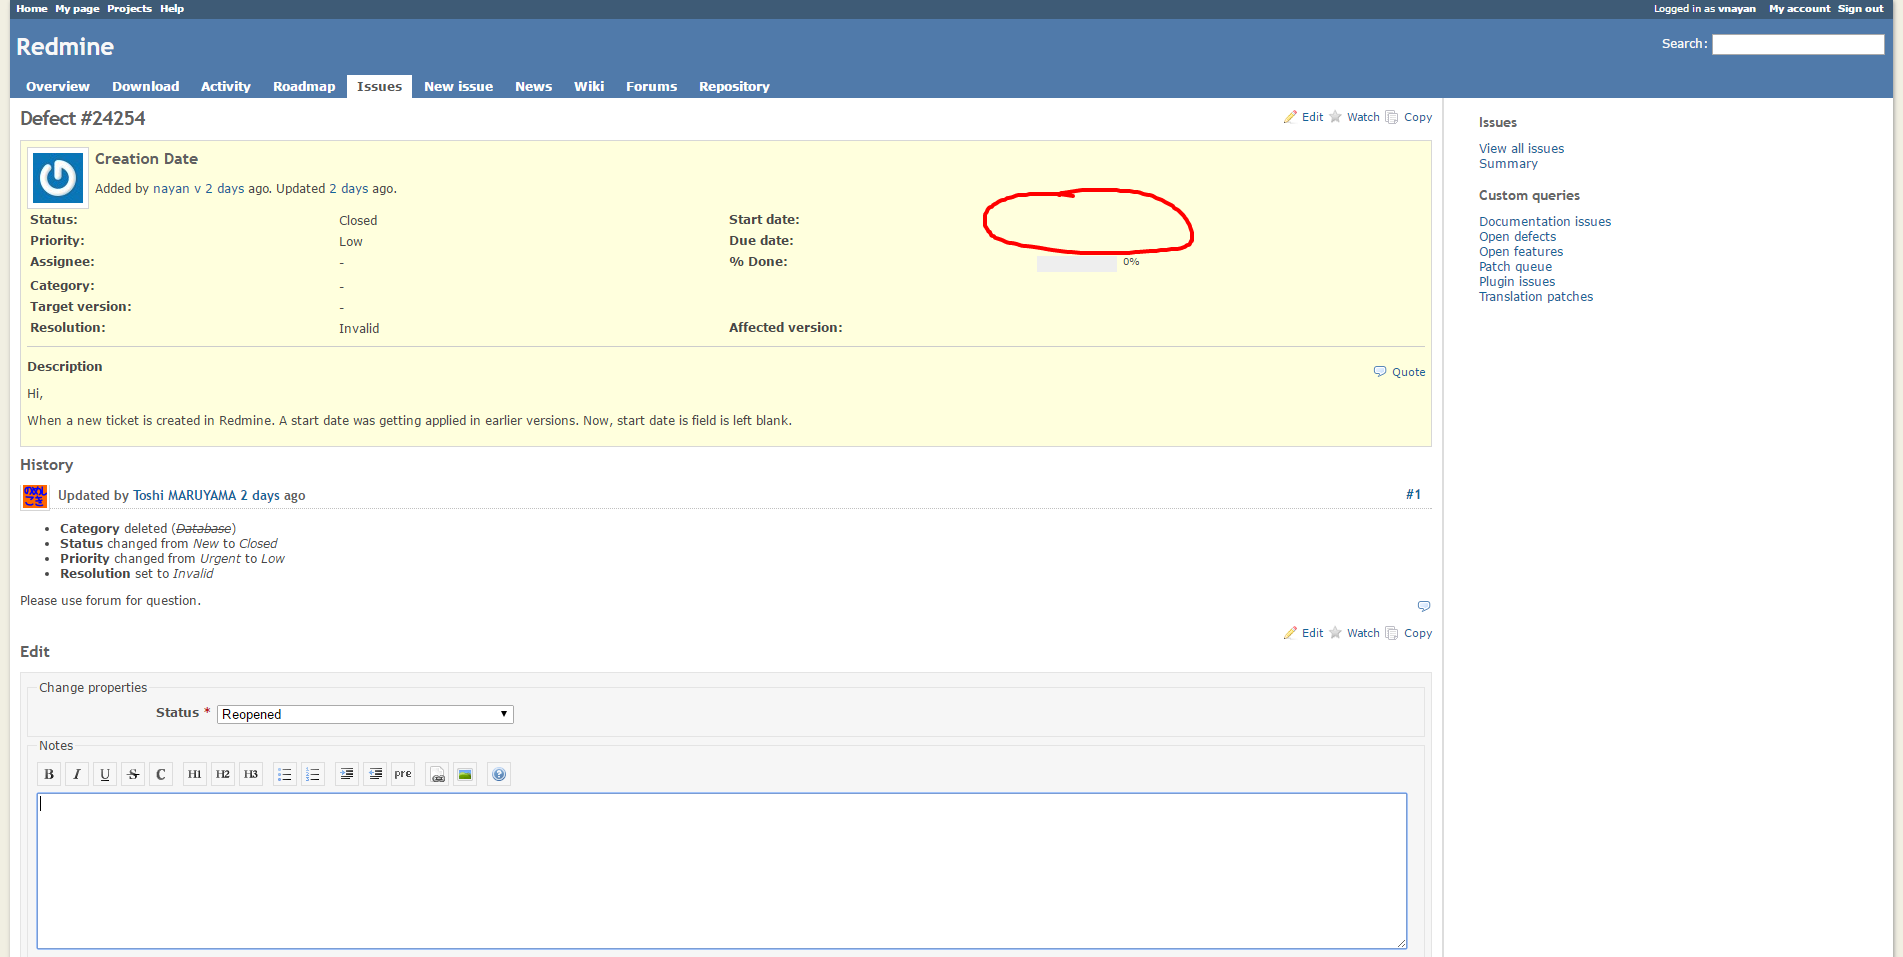The height and width of the screenshot is (957, 1903).
Task: Click into the Search field
Action: 1797,44
